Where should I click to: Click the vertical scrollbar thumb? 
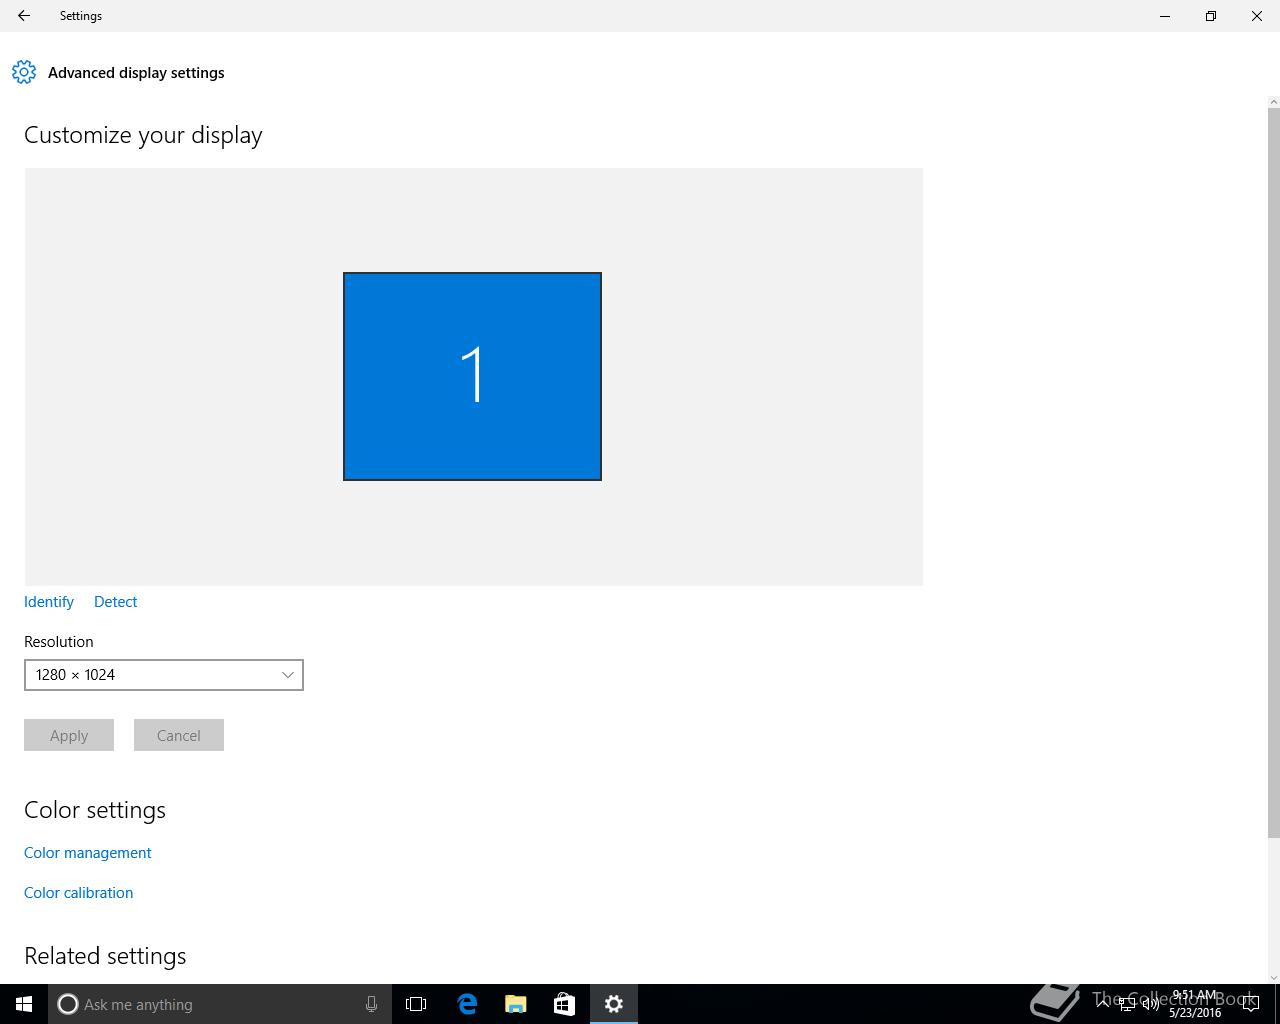coord(1273,473)
